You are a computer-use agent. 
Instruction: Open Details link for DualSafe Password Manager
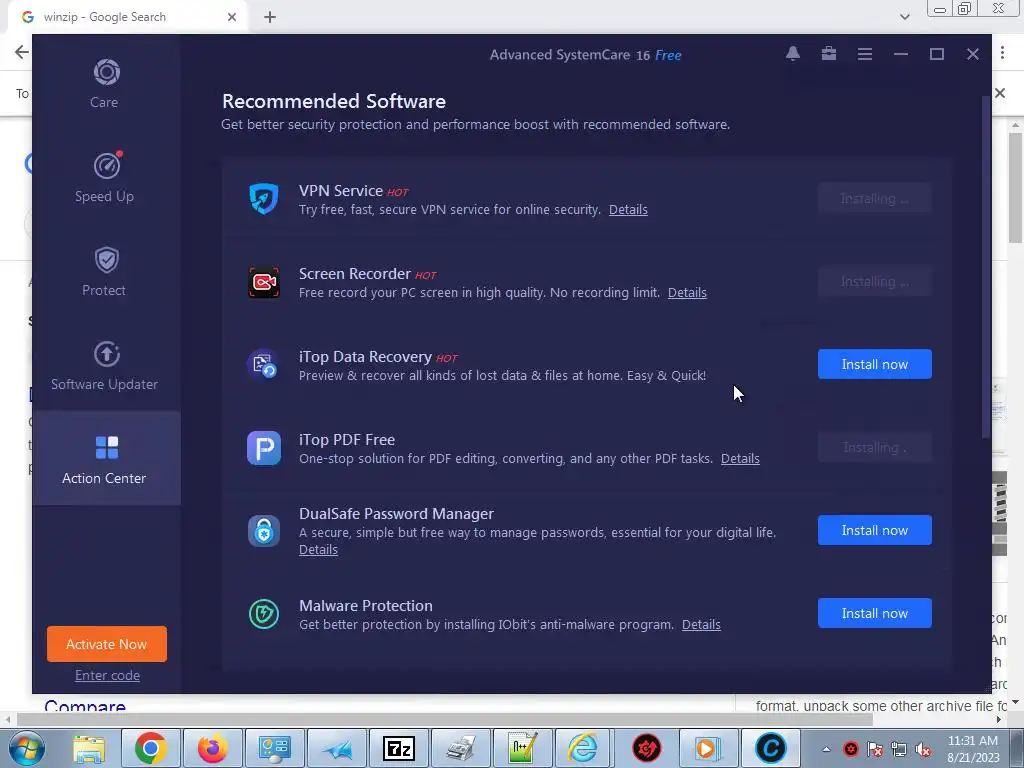(x=318, y=550)
